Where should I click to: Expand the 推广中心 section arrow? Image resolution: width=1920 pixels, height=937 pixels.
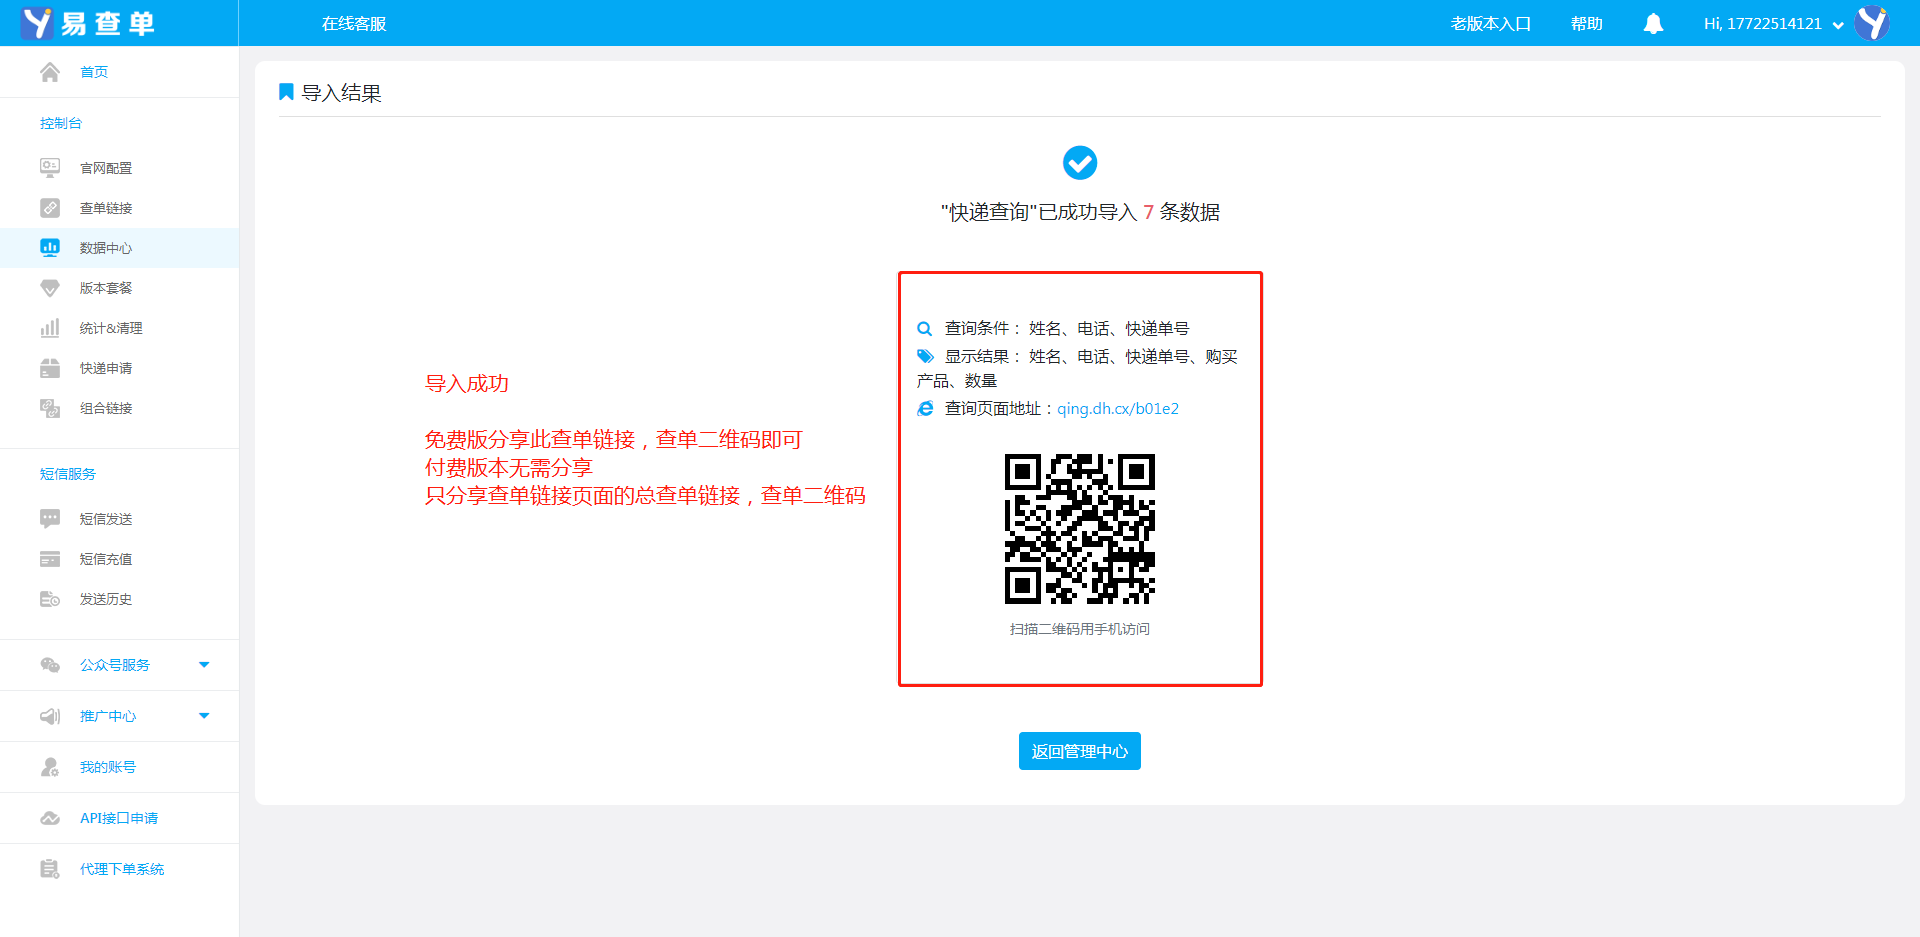[x=204, y=716]
